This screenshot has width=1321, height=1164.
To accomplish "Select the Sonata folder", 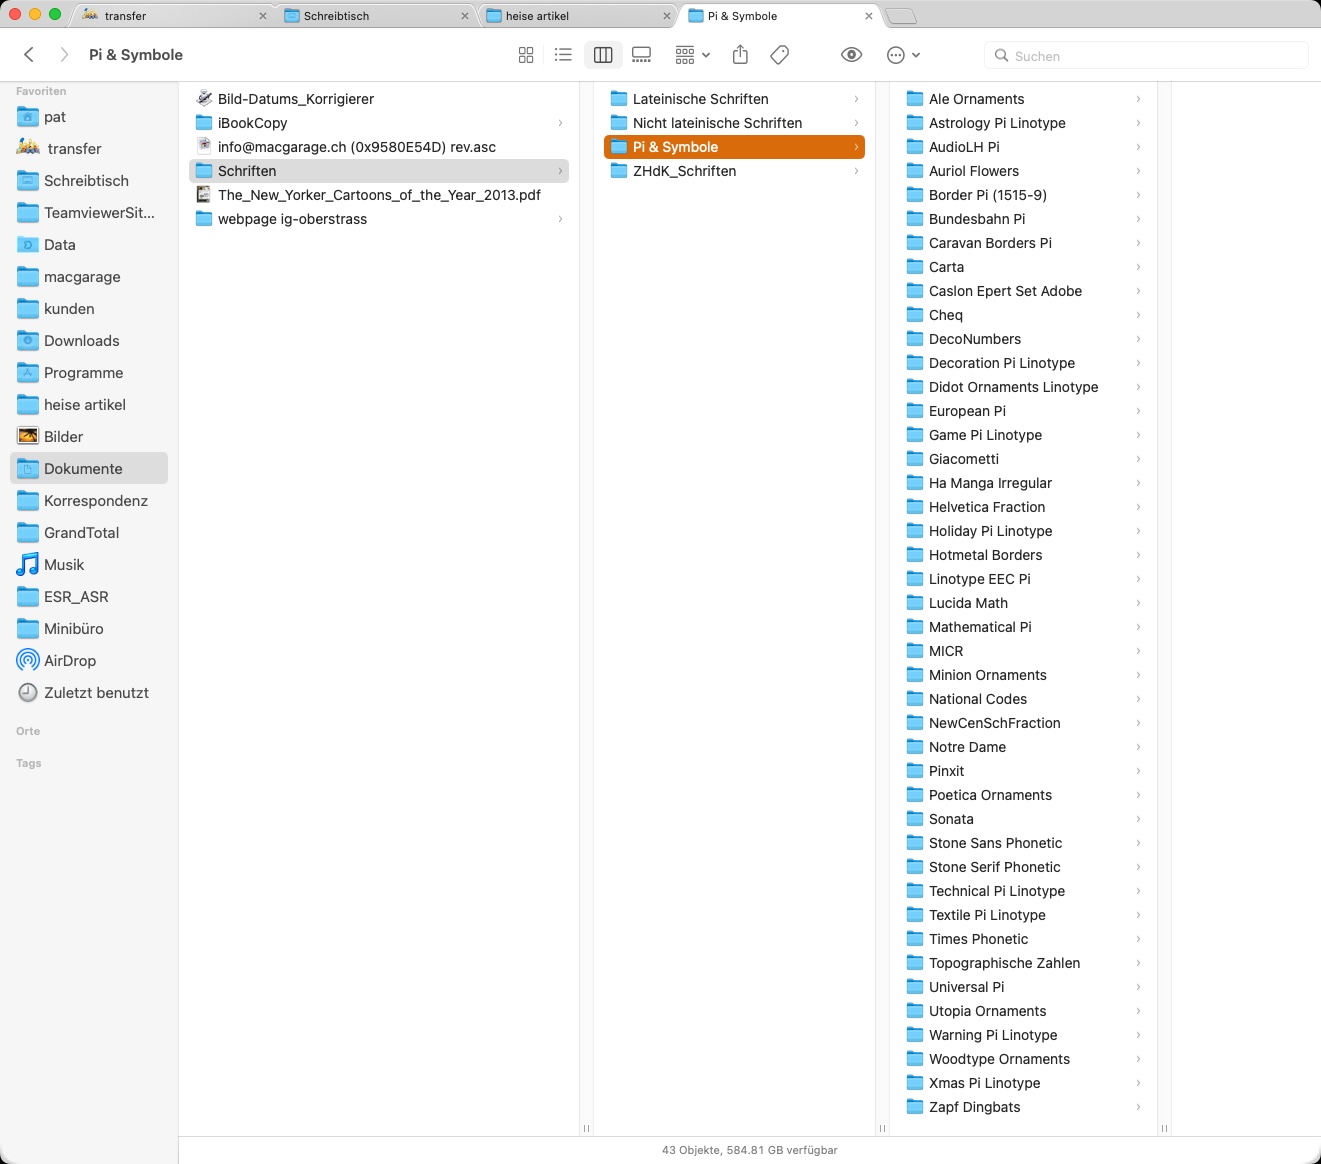I will pos(1024,819).
